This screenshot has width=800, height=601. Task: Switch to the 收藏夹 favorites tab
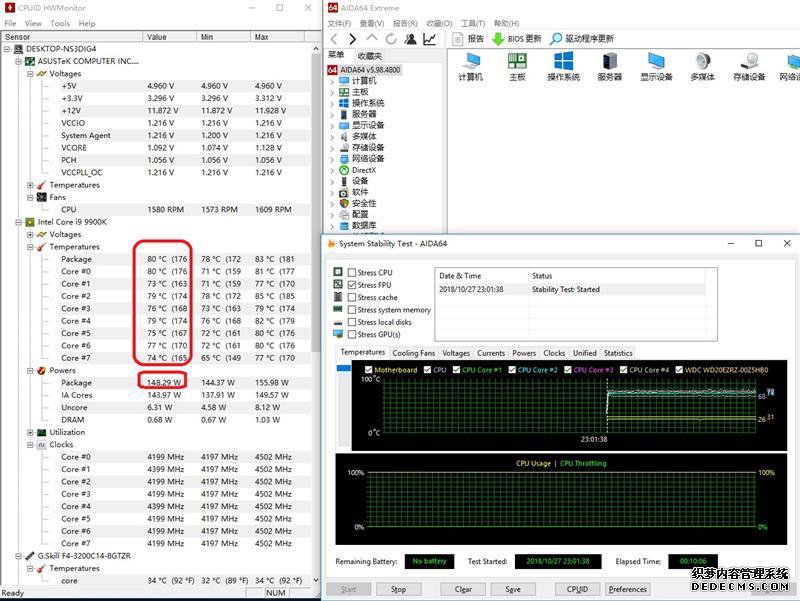click(370, 56)
